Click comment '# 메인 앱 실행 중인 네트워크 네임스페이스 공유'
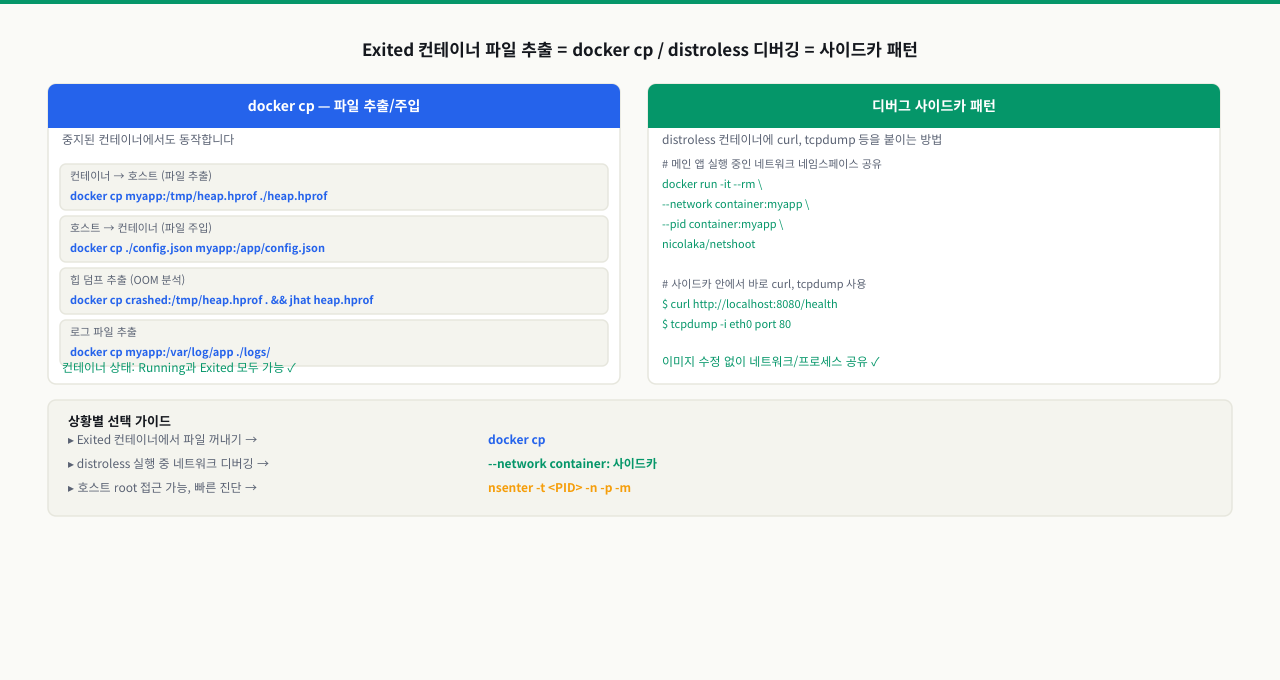This screenshot has width=1280, height=680. point(772,164)
